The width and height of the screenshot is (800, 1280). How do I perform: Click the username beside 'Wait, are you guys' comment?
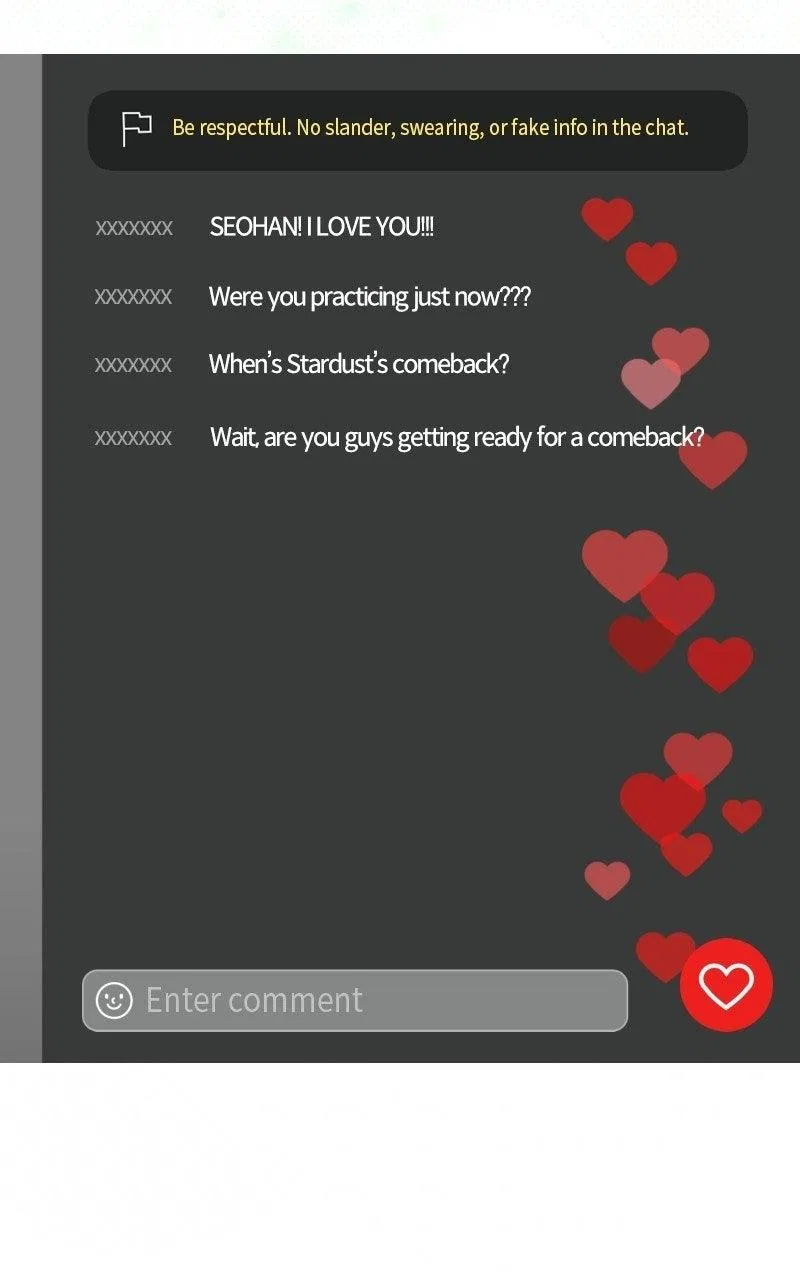133,438
